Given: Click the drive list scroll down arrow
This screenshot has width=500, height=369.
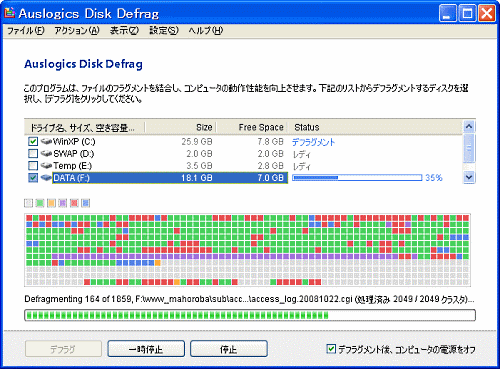Looking at the screenshot, I should coord(469,177).
